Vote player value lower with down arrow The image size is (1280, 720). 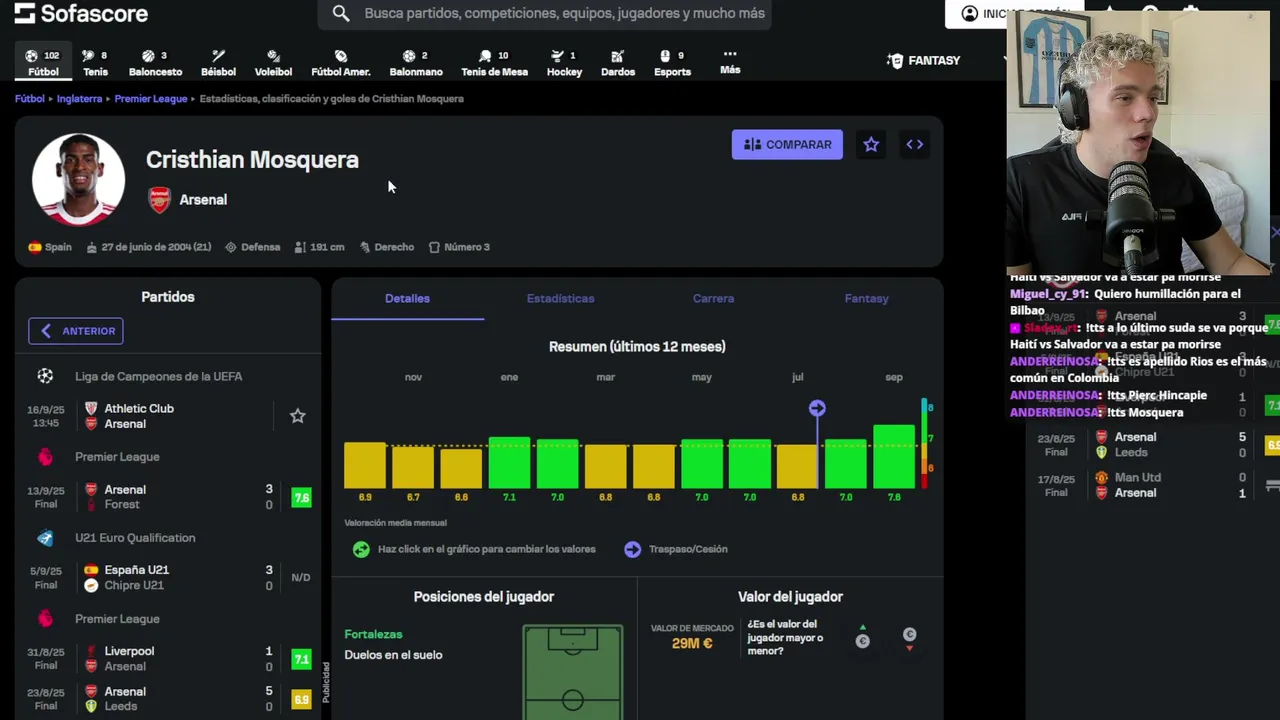(x=909, y=639)
